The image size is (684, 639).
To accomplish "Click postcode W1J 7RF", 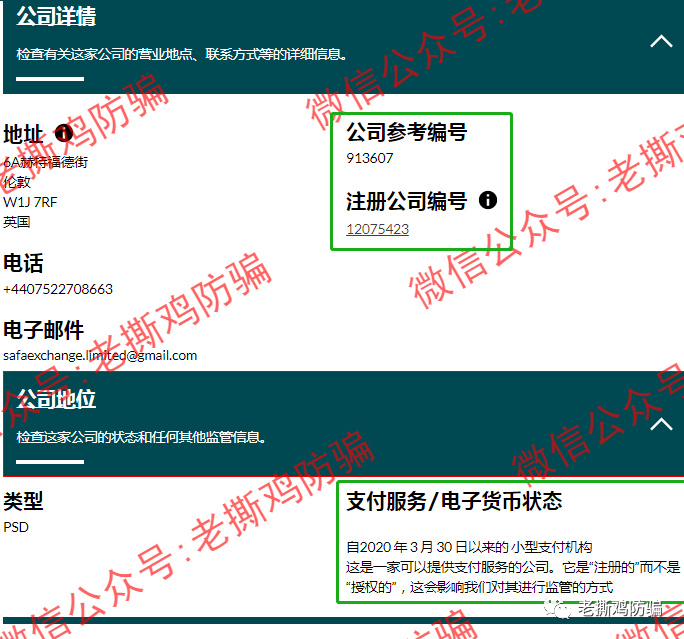I will tap(30, 202).
